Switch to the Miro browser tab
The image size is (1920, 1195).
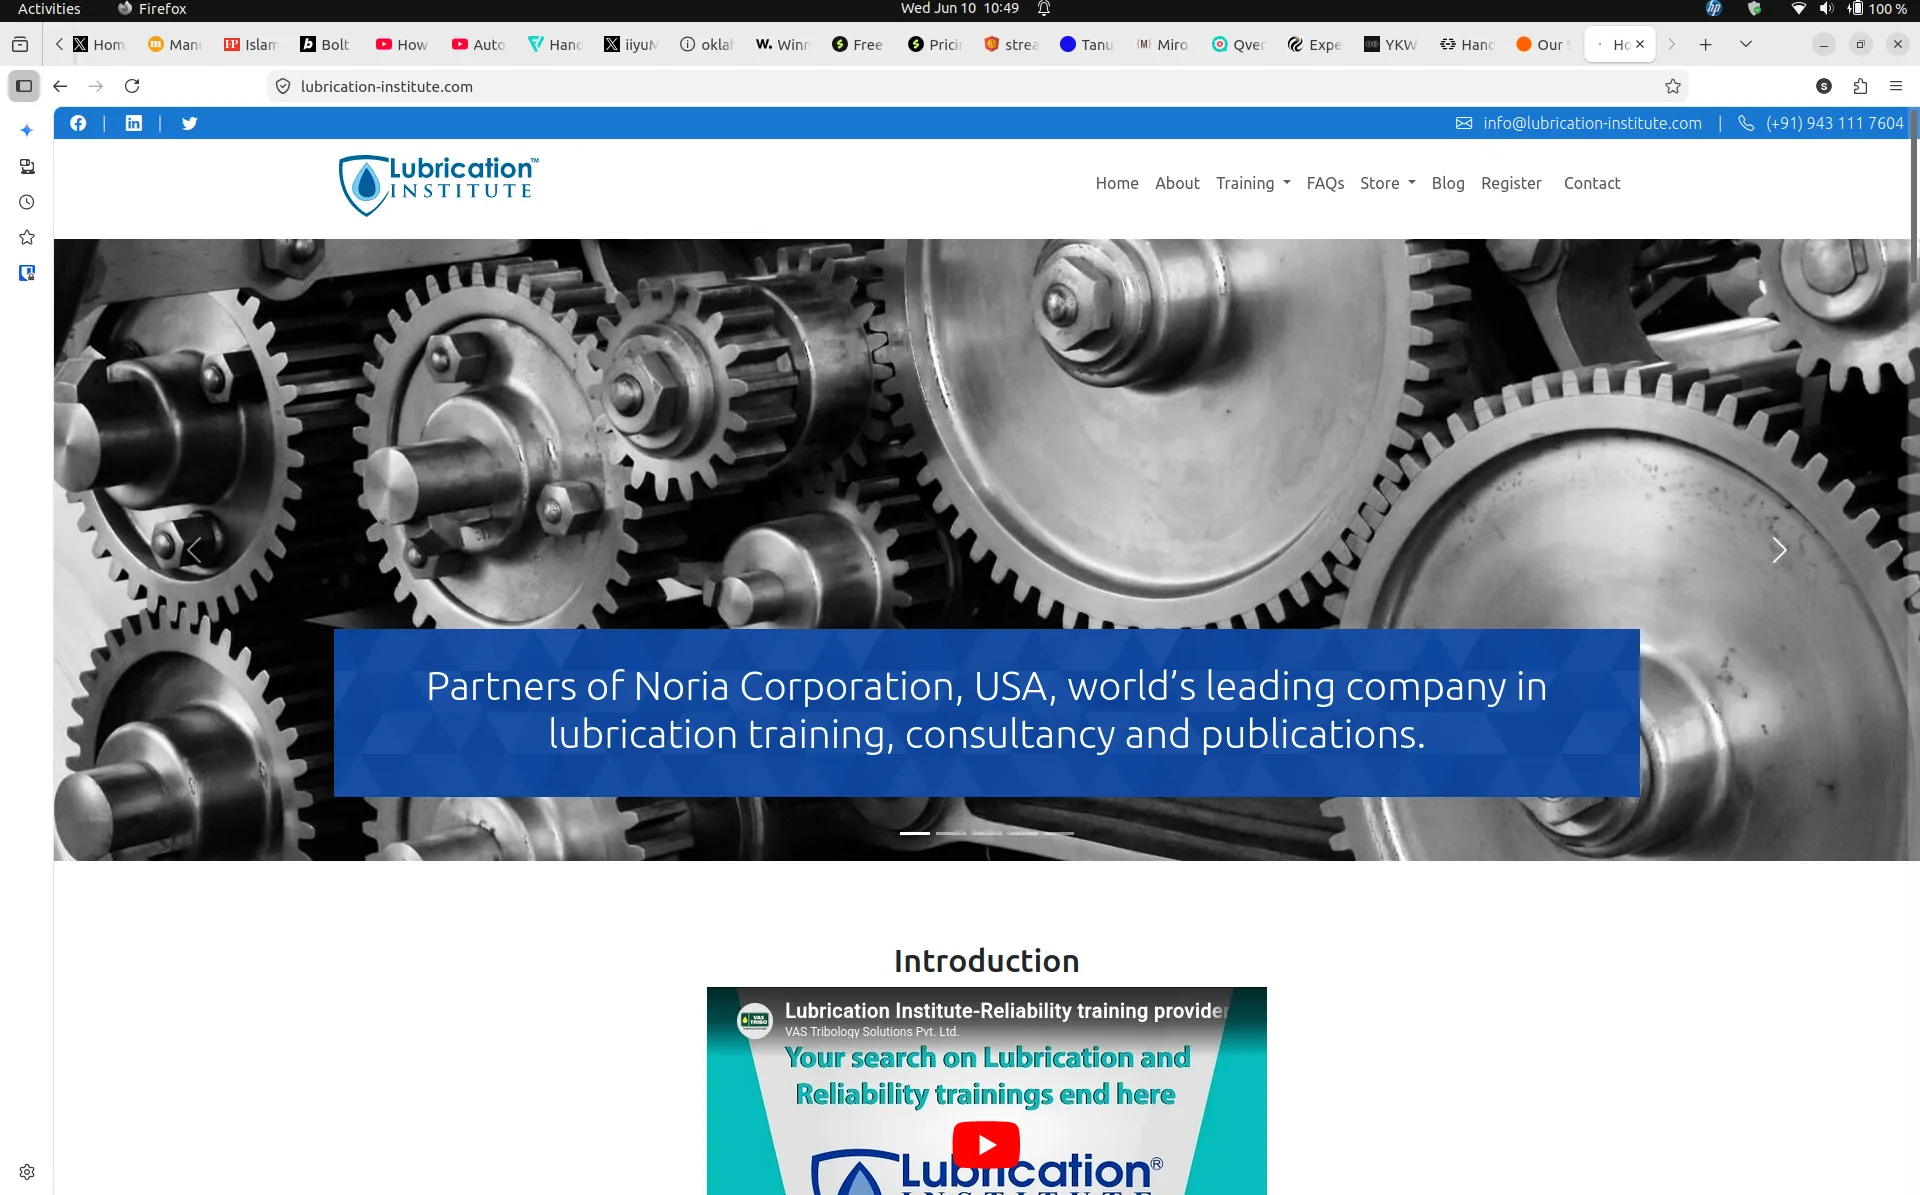1161,44
